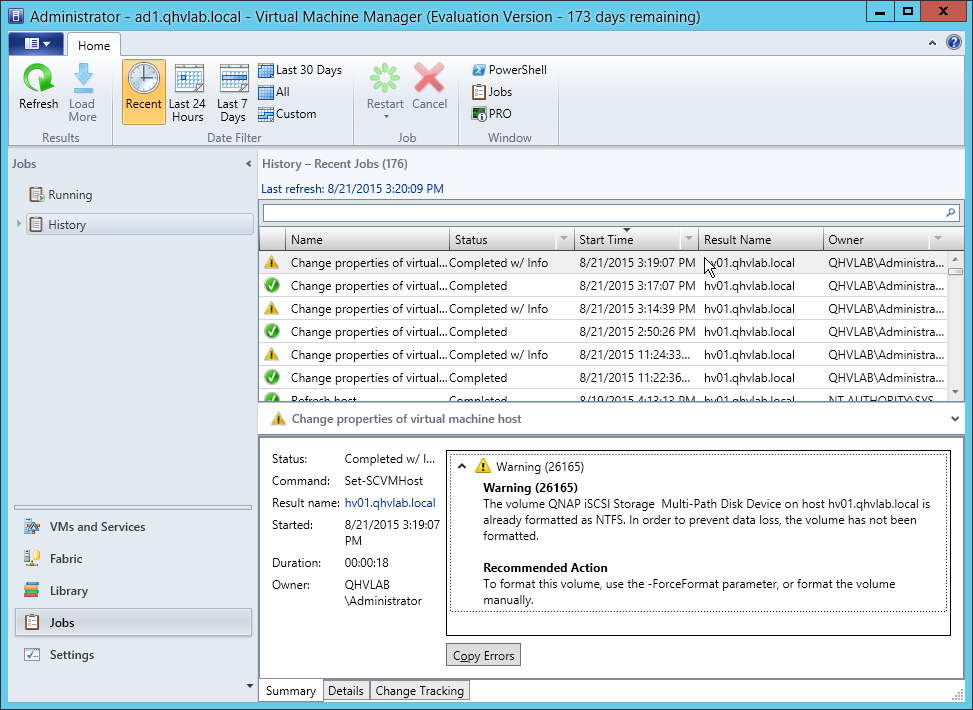Select the Recent date filter
This screenshot has width=973, height=710.
(x=144, y=91)
